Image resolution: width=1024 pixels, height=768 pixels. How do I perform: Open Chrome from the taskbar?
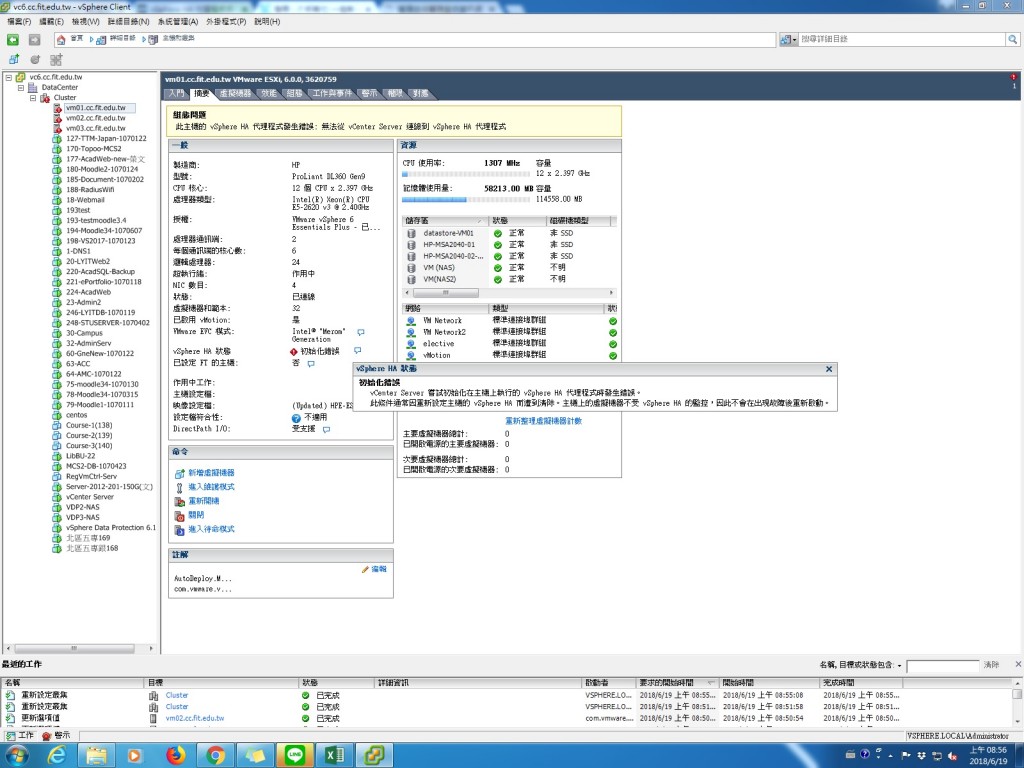tap(215, 756)
